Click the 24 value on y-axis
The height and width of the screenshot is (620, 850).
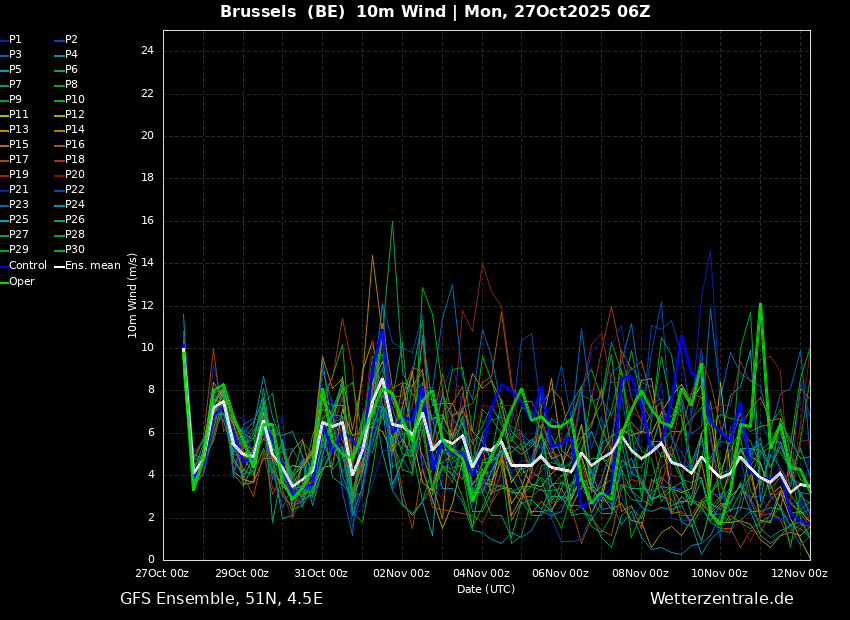pos(147,51)
